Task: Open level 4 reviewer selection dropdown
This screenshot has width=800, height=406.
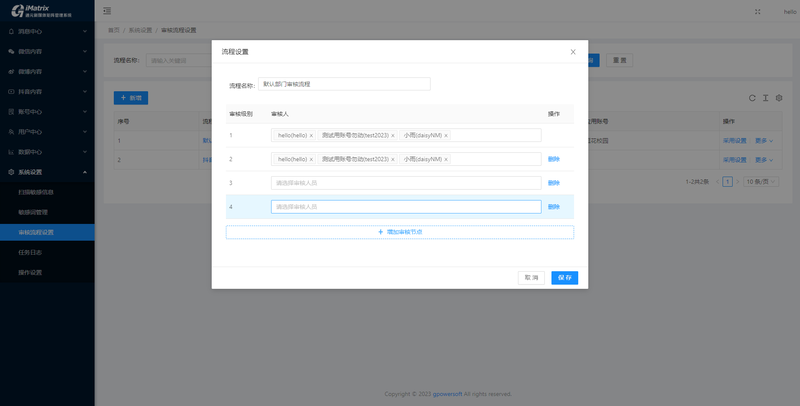Action: point(405,207)
